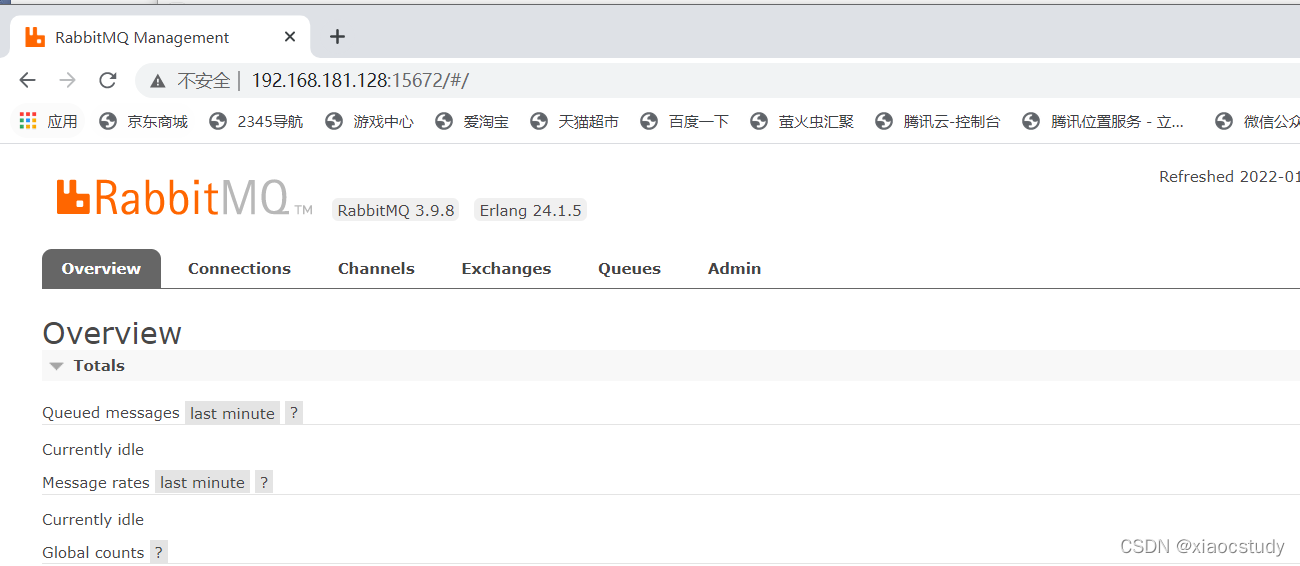Change Queued messages last minute range
Viewport: 1300px width, 566px height.
coord(232,413)
